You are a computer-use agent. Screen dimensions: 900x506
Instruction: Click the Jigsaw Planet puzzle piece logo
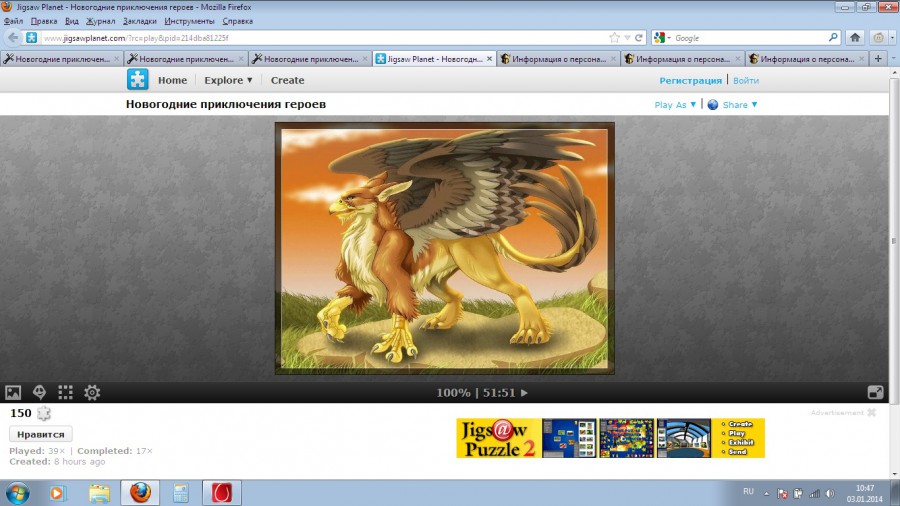(138, 79)
